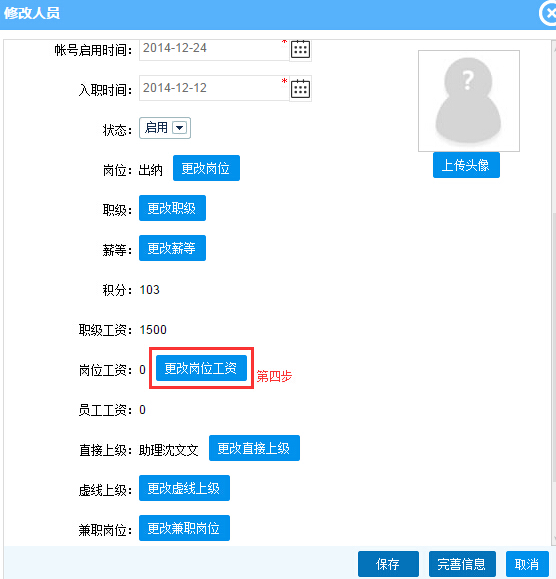Image resolution: width=556 pixels, height=579 pixels.
Task: Close the 修改人员 dialog
Action: pyautogui.click(x=549, y=13)
